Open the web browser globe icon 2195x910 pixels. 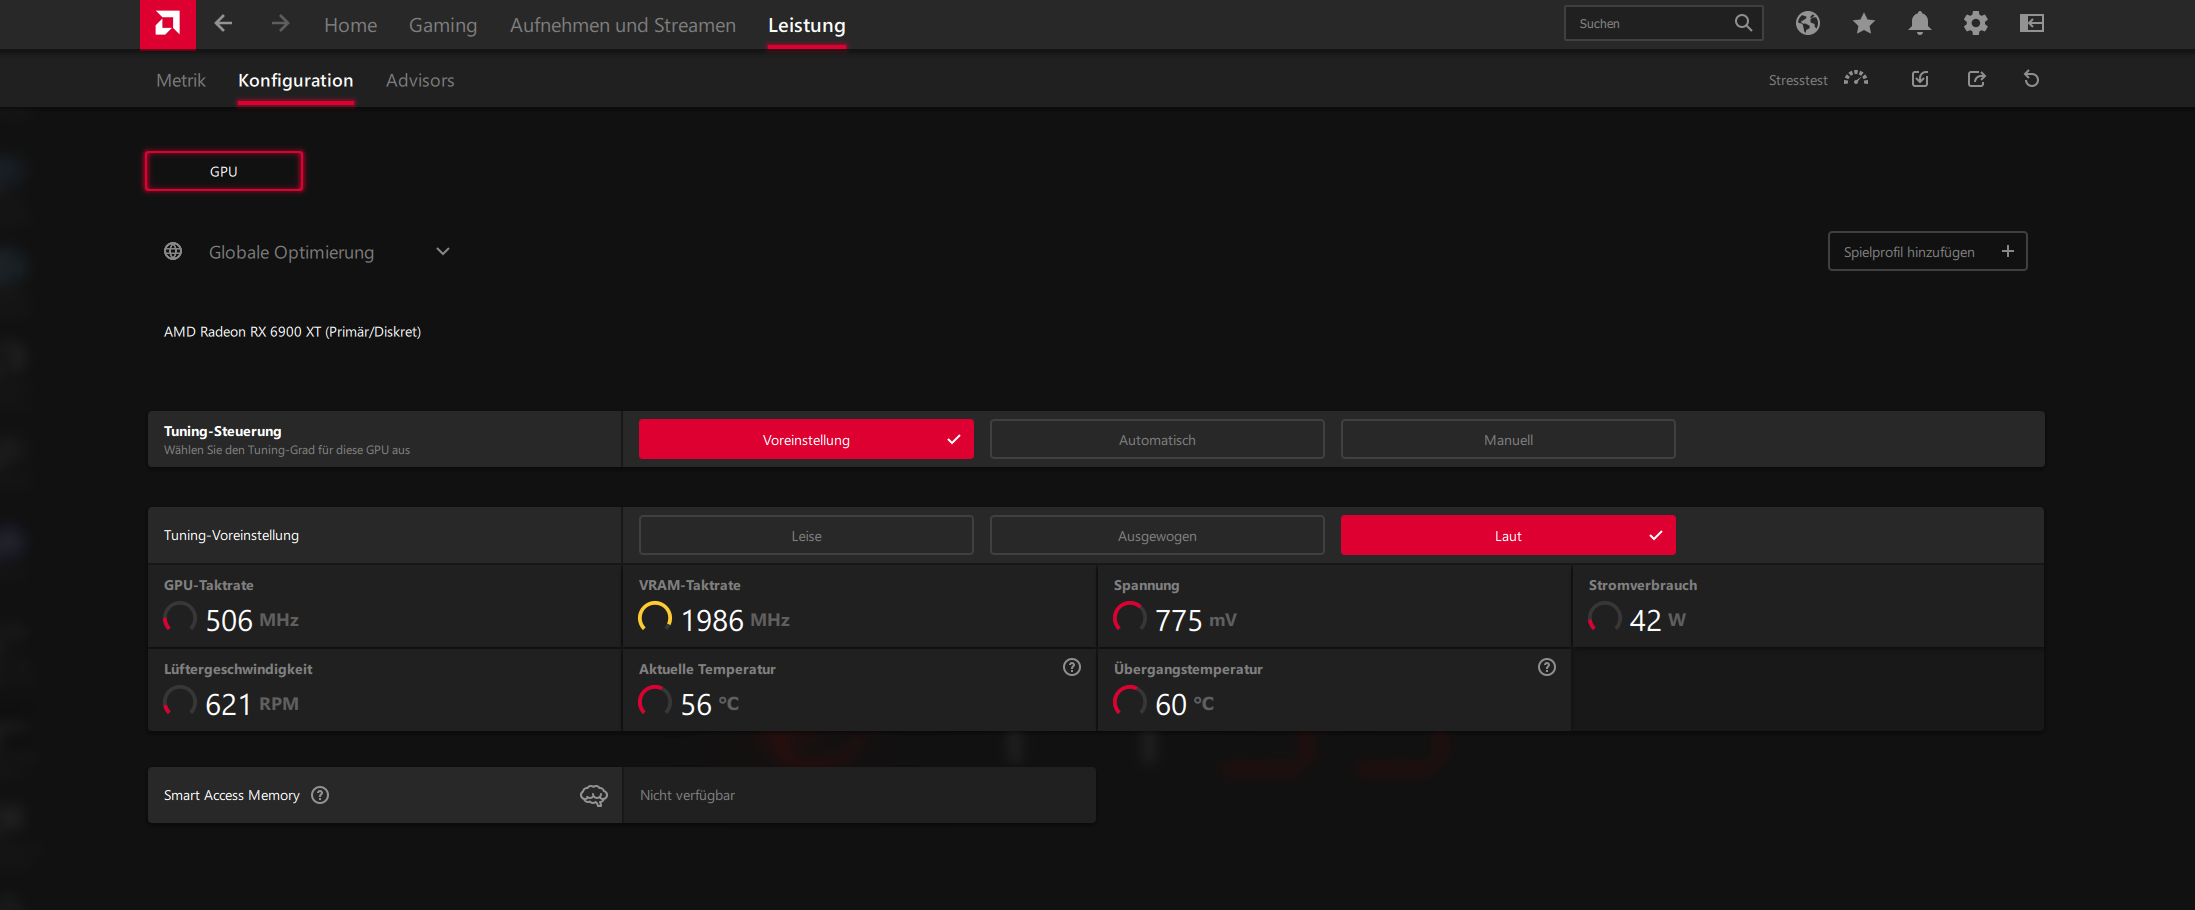1807,23
